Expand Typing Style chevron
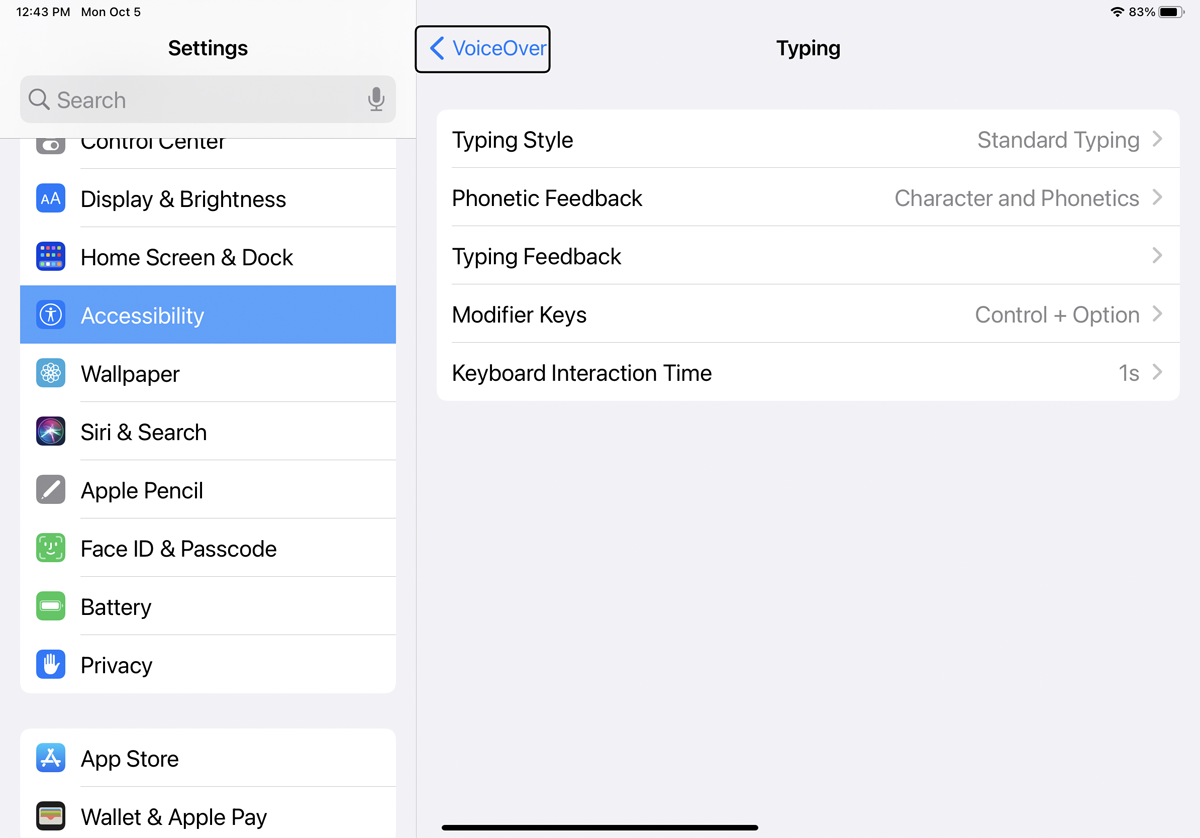This screenshot has height=838, width=1200. pyautogui.click(x=1157, y=139)
